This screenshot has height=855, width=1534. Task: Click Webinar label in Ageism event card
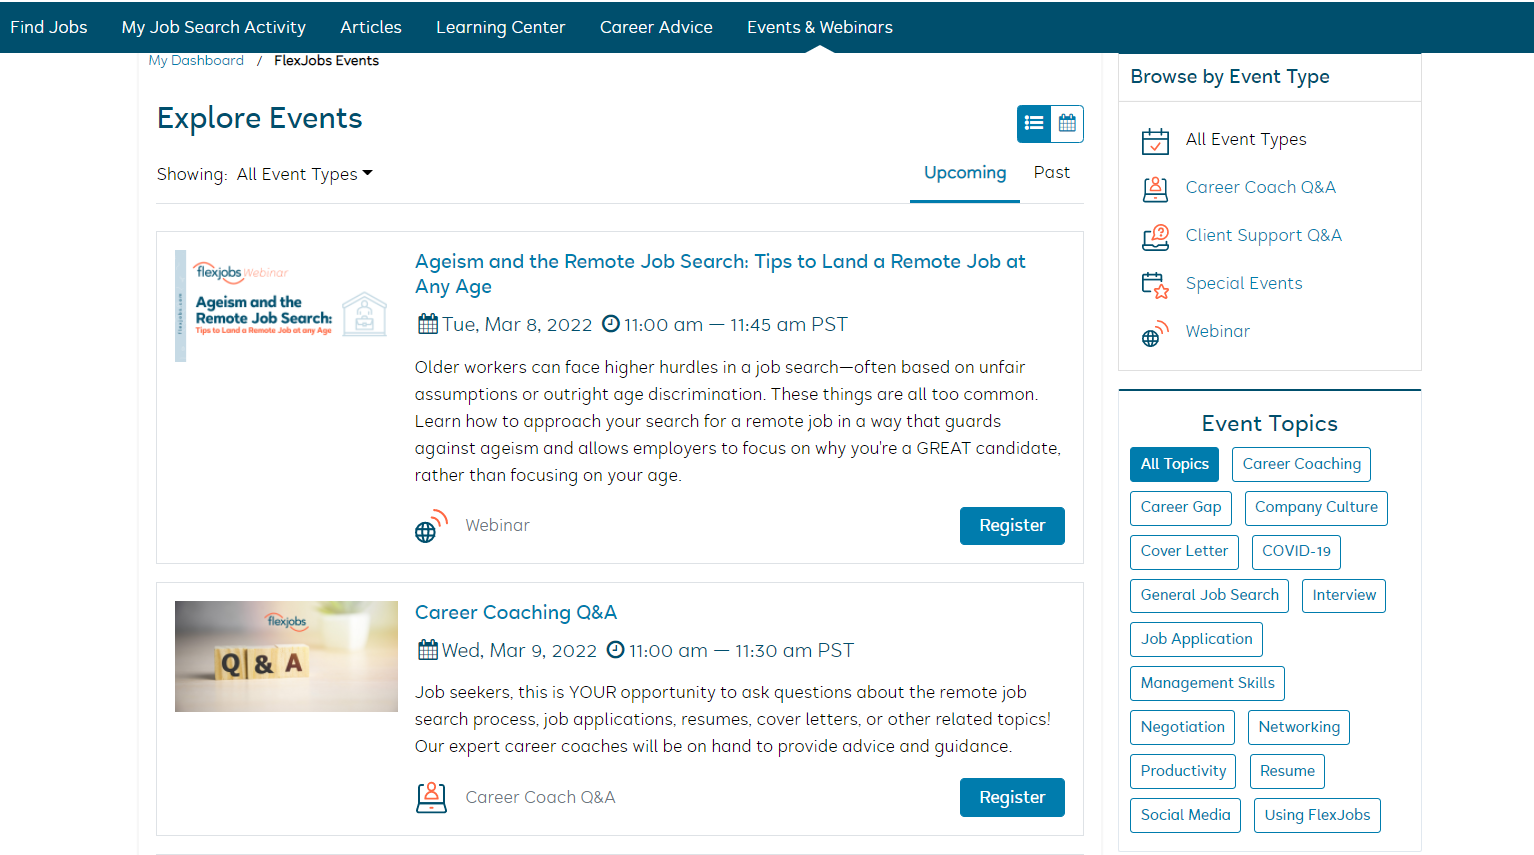click(x=497, y=526)
